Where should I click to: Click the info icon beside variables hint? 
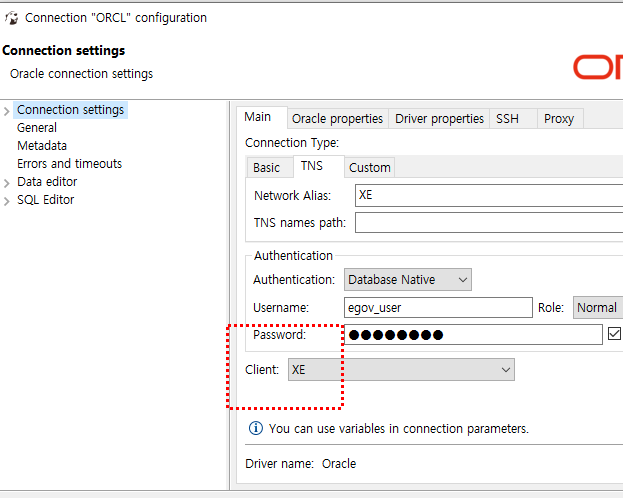tap(255, 428)
